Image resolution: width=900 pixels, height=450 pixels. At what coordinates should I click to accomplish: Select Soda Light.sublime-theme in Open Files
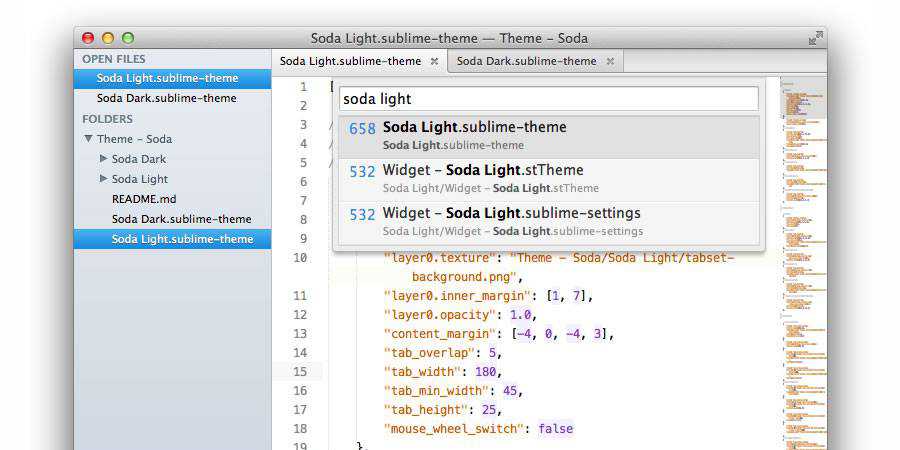tap(166, 78)
